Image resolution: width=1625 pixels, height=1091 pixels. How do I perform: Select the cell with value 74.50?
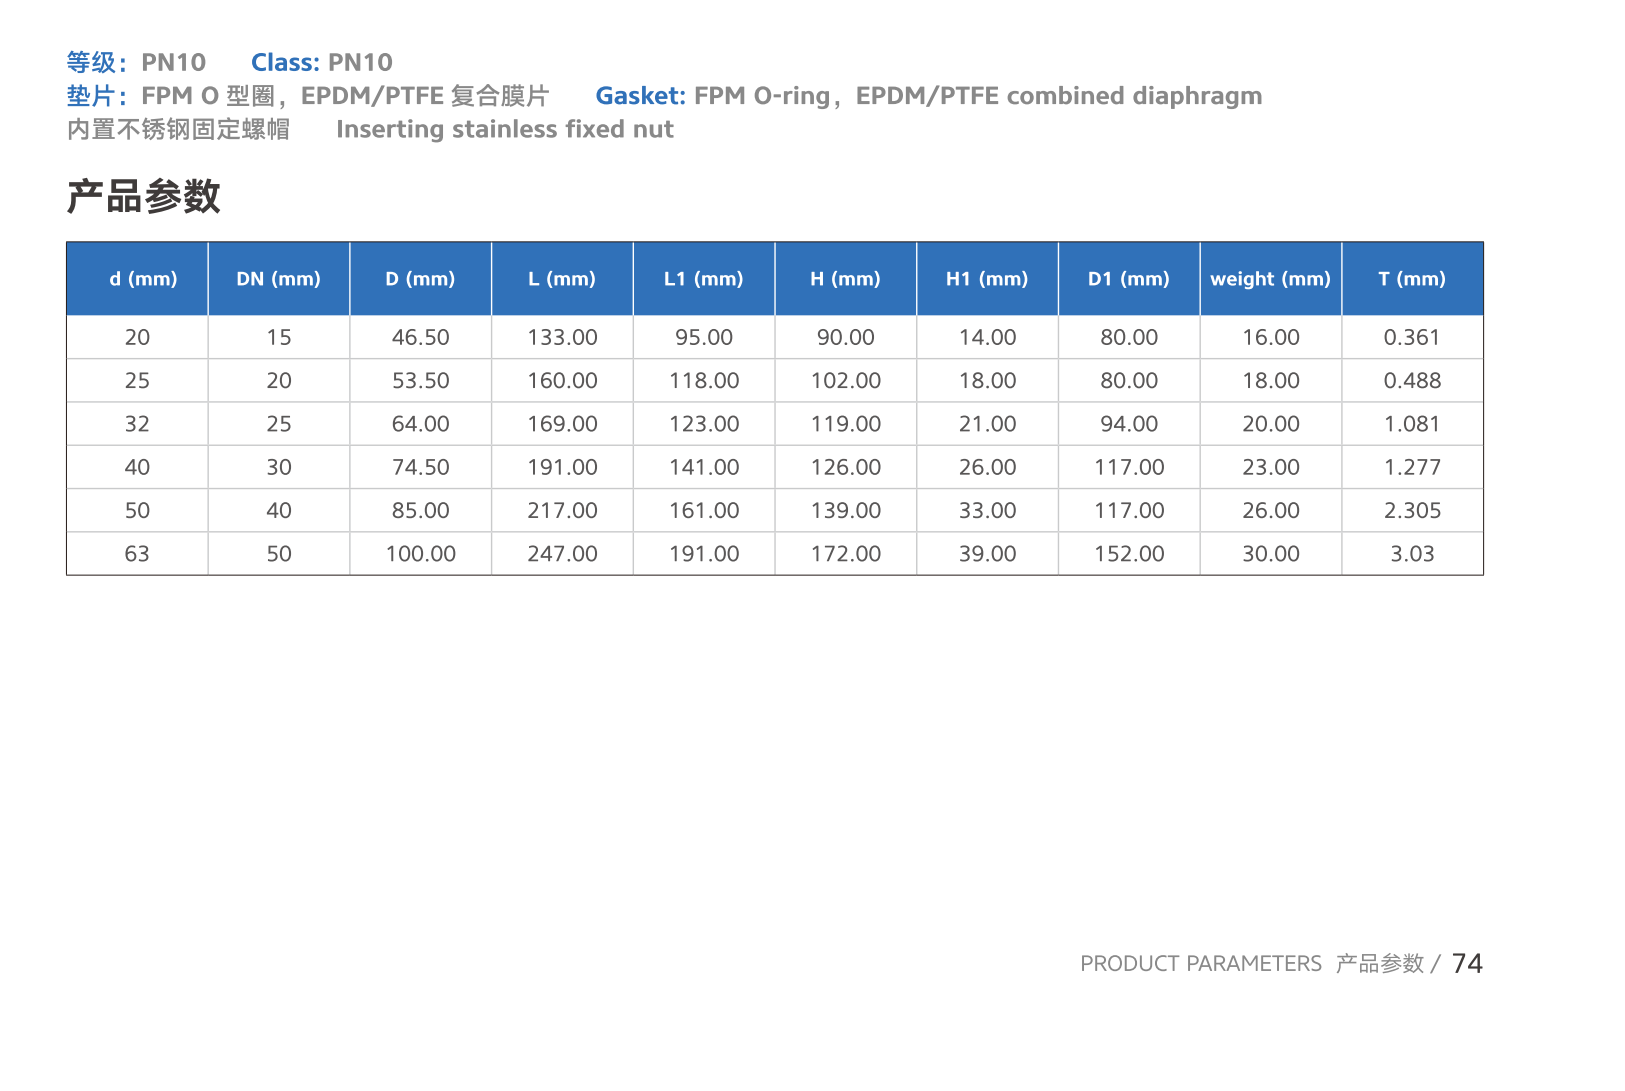click(421, 467)
